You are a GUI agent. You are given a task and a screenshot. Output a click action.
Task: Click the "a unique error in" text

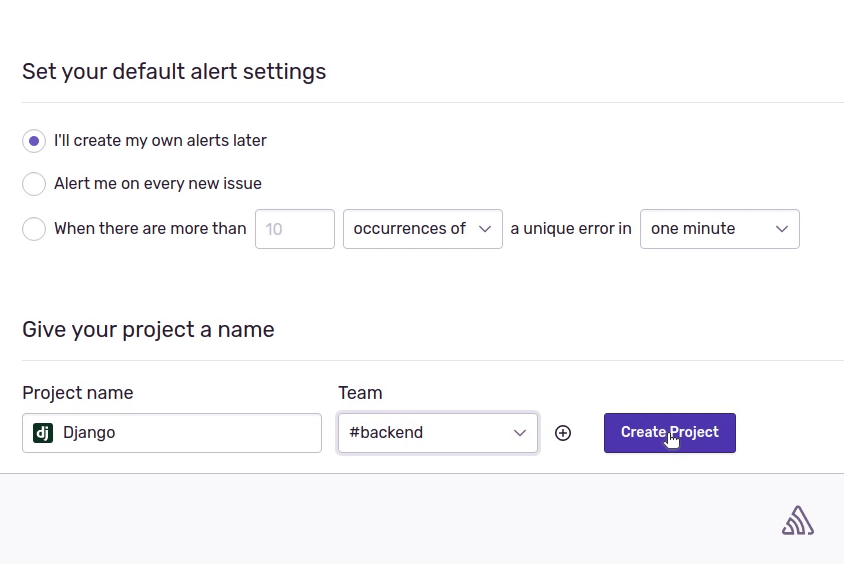click(x=571, y=229)
